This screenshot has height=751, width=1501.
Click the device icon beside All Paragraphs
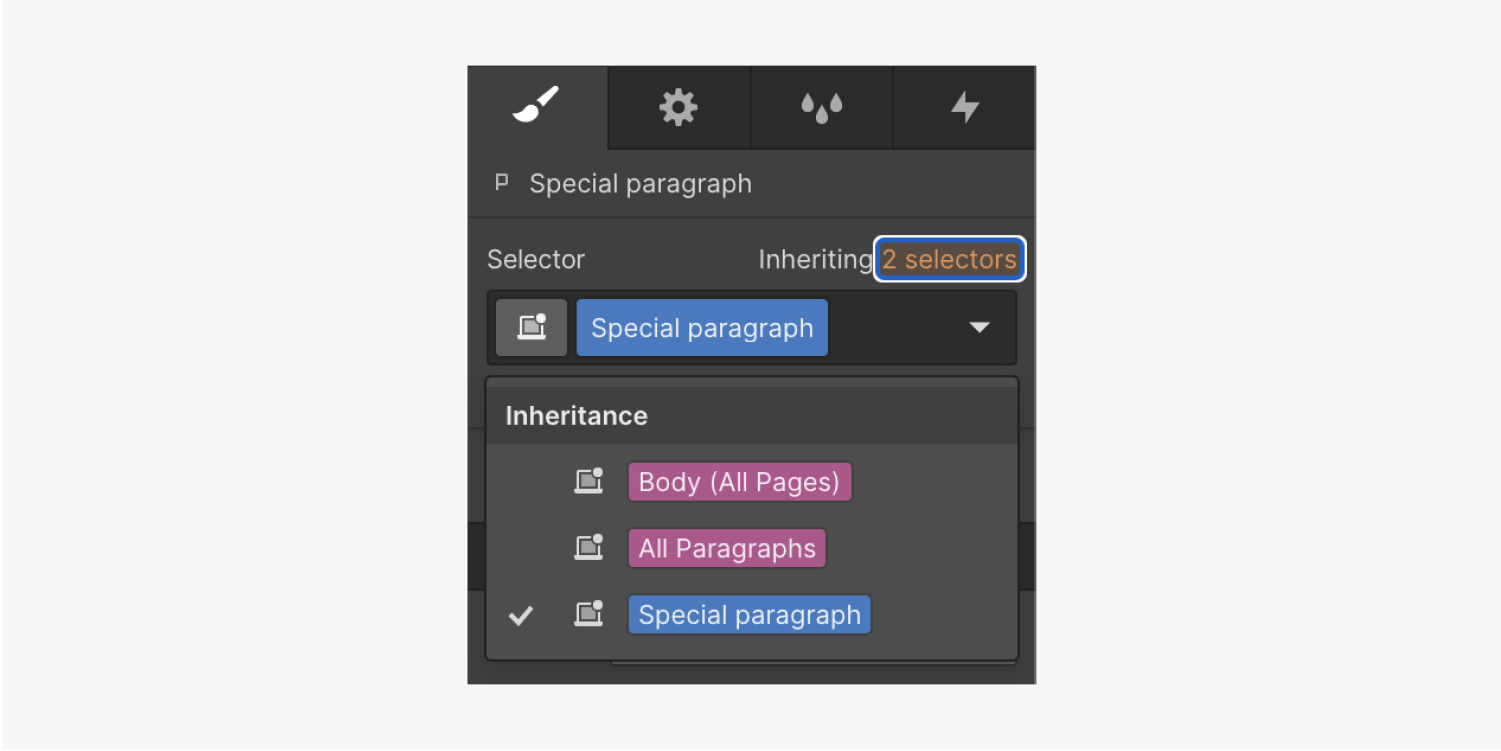[589, 548]
